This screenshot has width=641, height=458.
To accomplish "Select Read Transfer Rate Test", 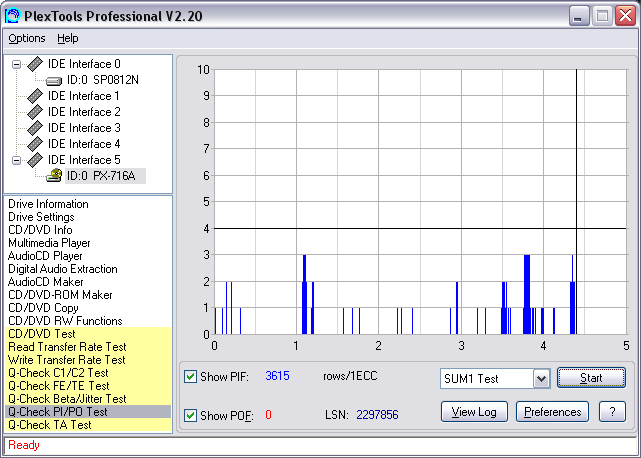I will coord(88,347).
